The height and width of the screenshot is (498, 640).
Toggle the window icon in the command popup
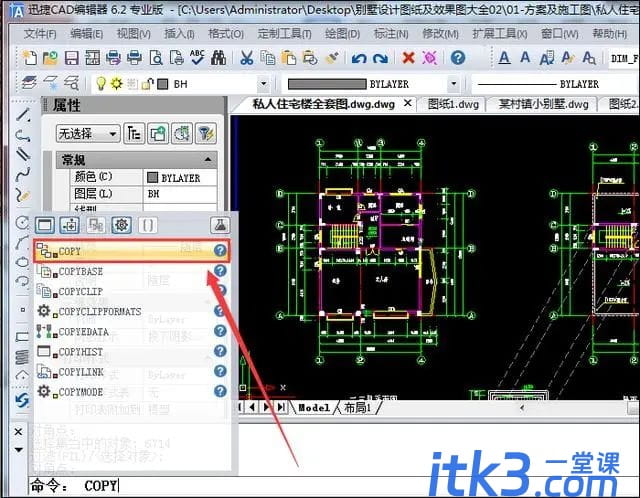[44, 225]
